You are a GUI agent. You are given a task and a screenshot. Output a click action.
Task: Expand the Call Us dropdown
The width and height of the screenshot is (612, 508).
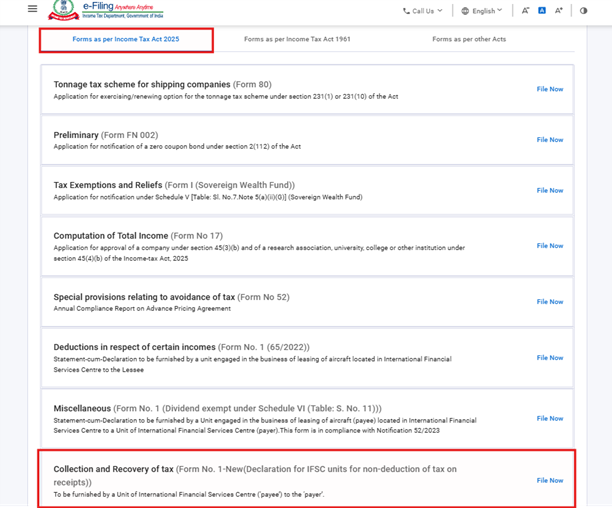[x=422, y=11]
